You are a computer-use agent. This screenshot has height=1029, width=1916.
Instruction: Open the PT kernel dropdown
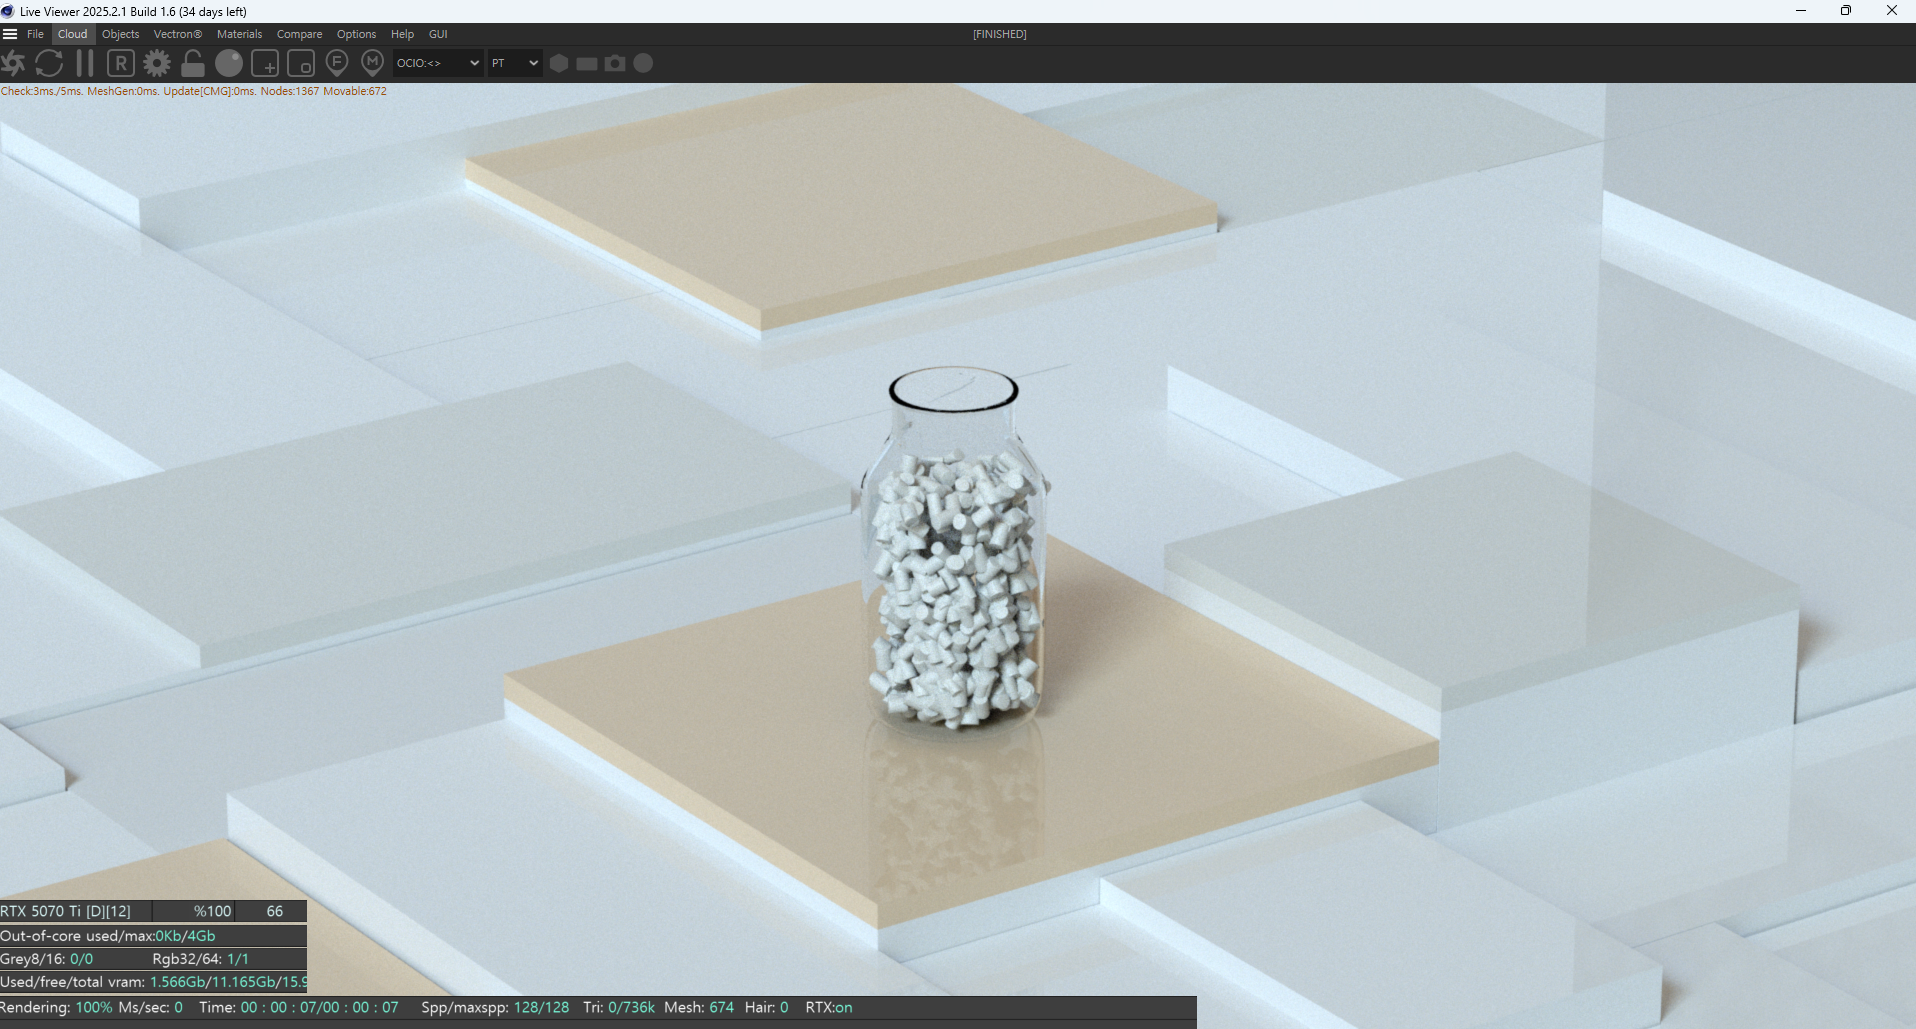(515, 63)
